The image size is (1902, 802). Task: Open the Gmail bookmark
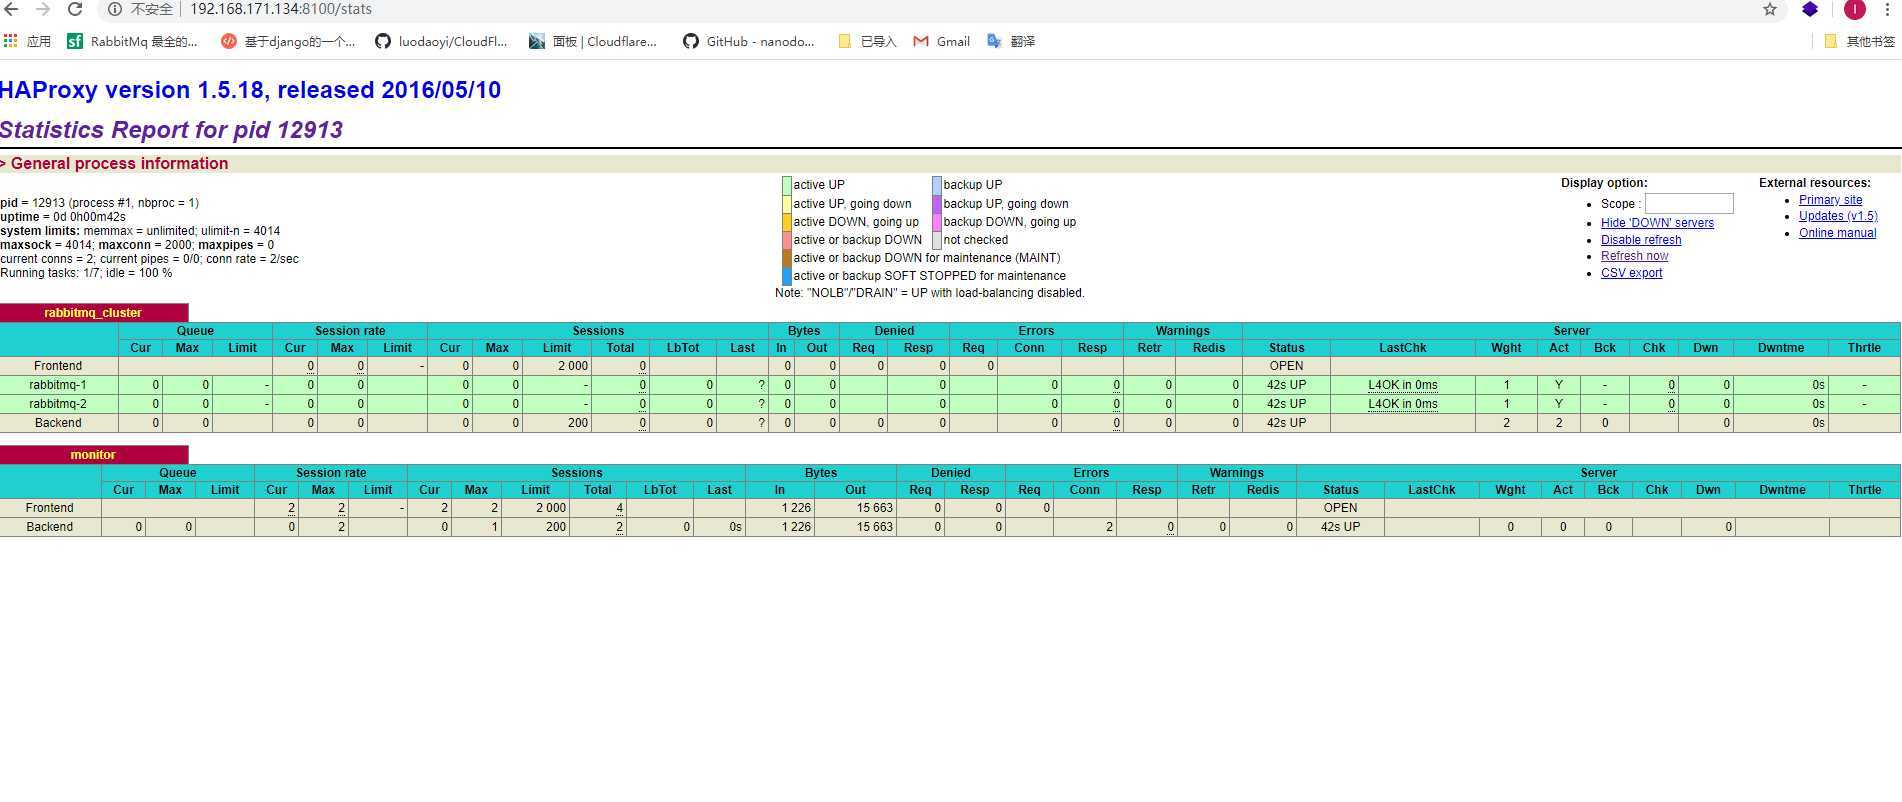pos(942,41)
